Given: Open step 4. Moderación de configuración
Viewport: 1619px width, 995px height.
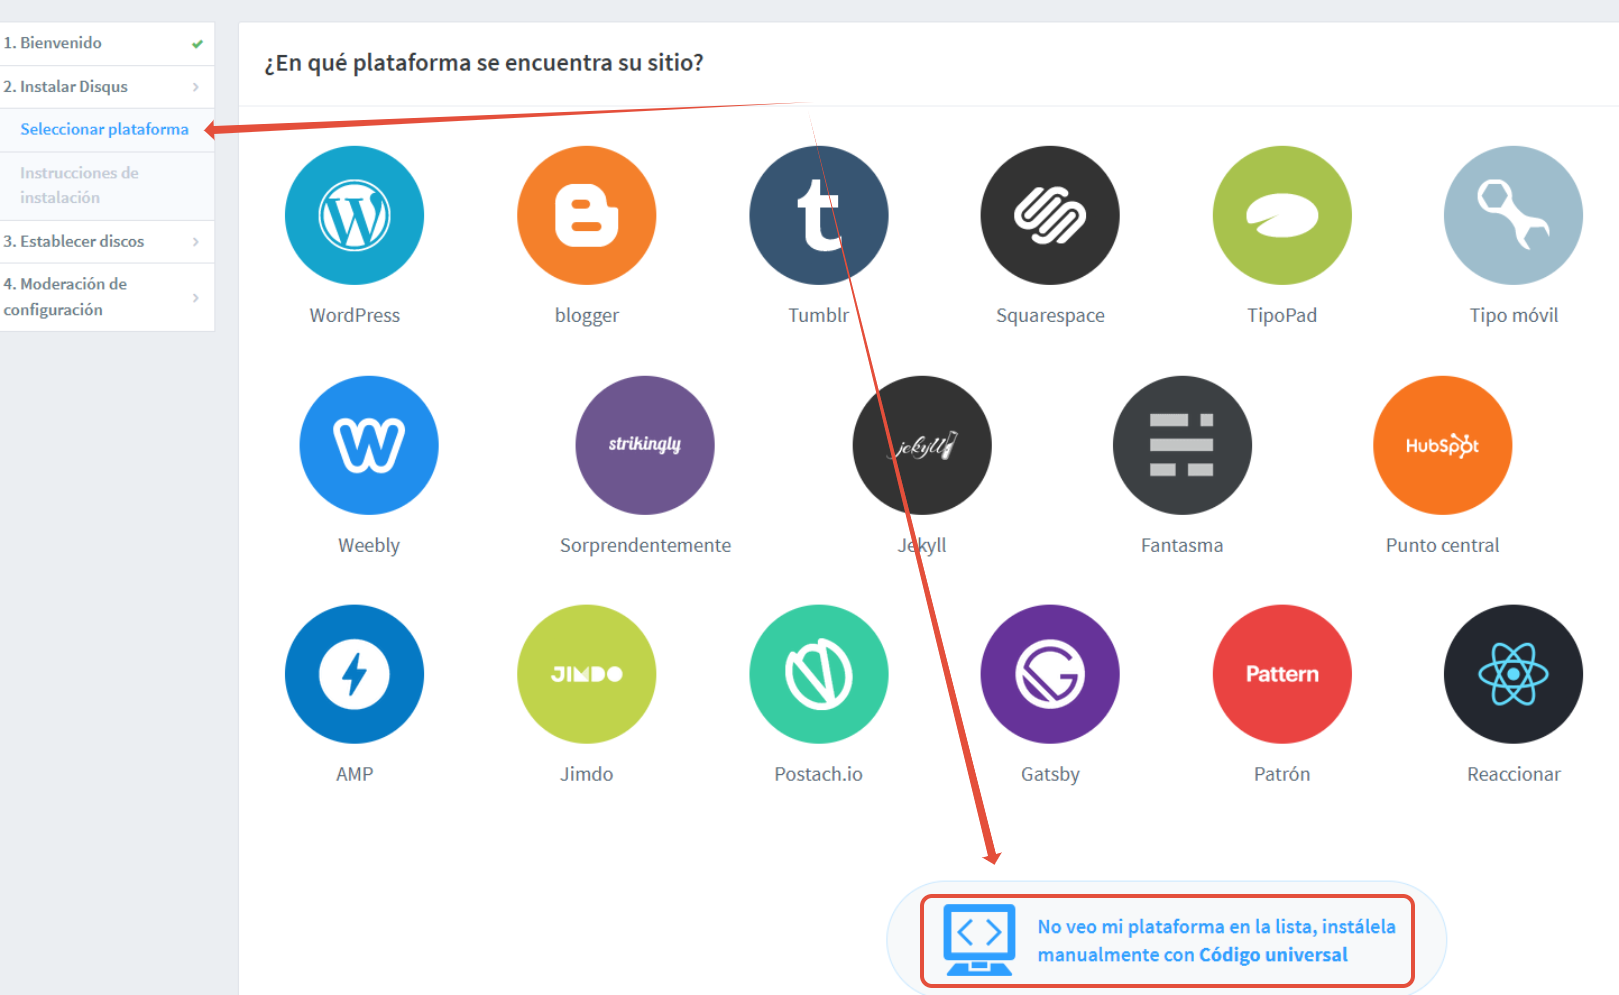Looking at the screenshot, I should [x=107, y=297].
